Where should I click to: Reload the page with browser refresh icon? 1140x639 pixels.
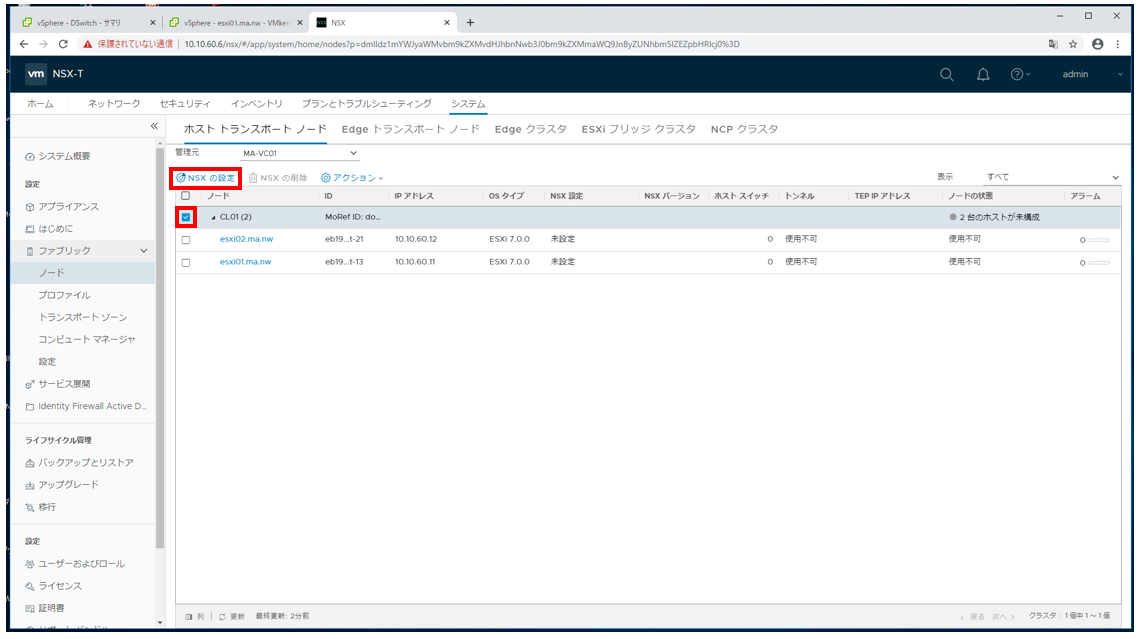(x=63, y=44)
